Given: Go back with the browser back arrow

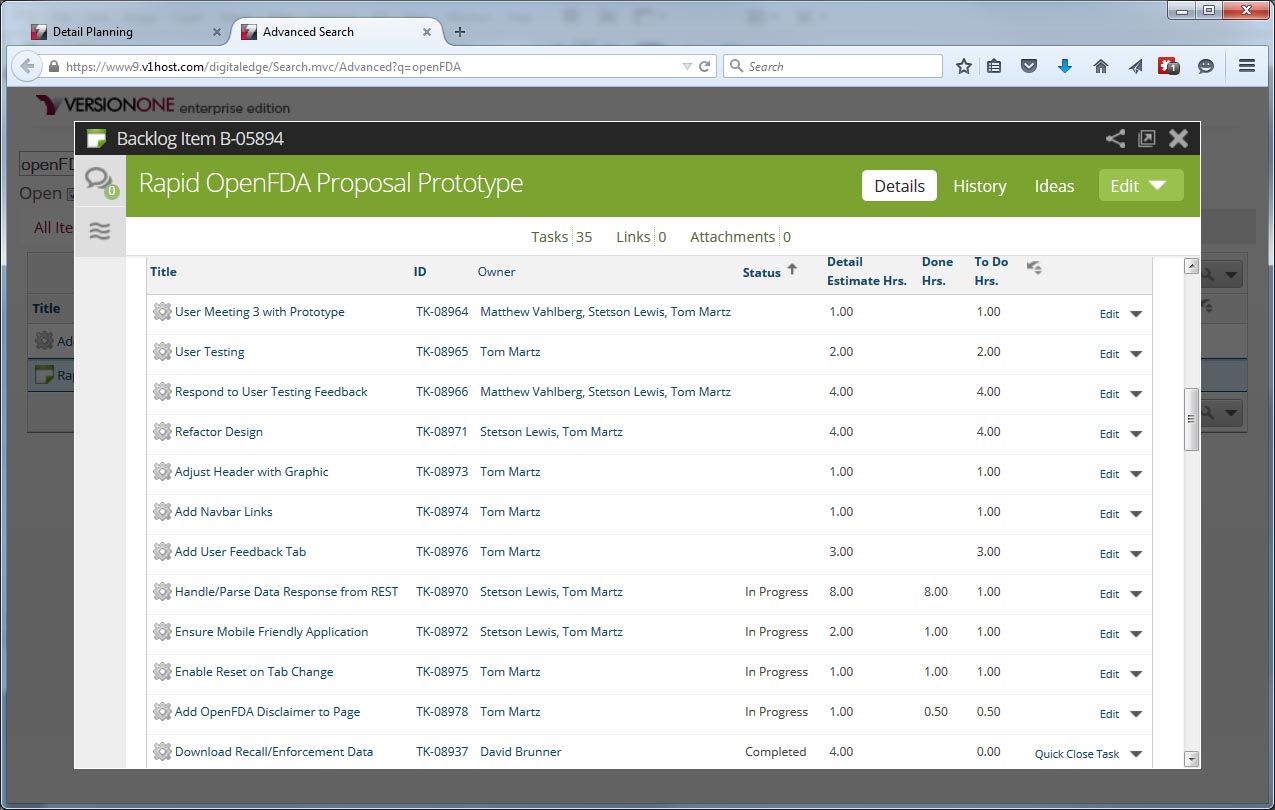Looking at the screenshot, I should [25, 66].
